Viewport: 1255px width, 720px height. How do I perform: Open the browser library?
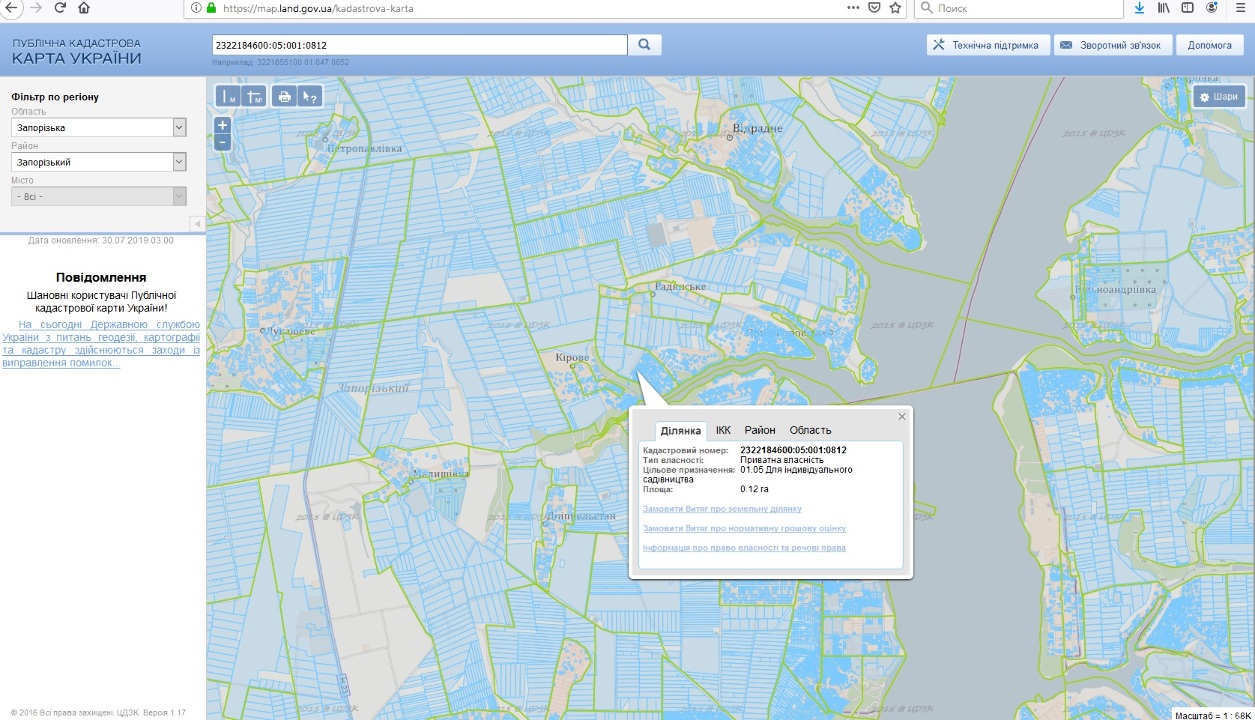coord(1164,8)
